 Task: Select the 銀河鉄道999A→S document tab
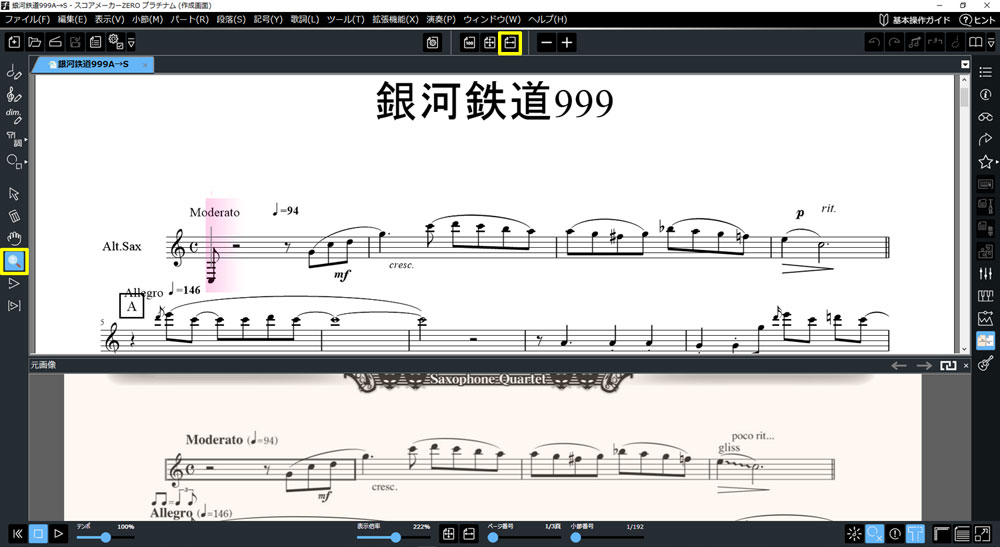pos(93,64)
